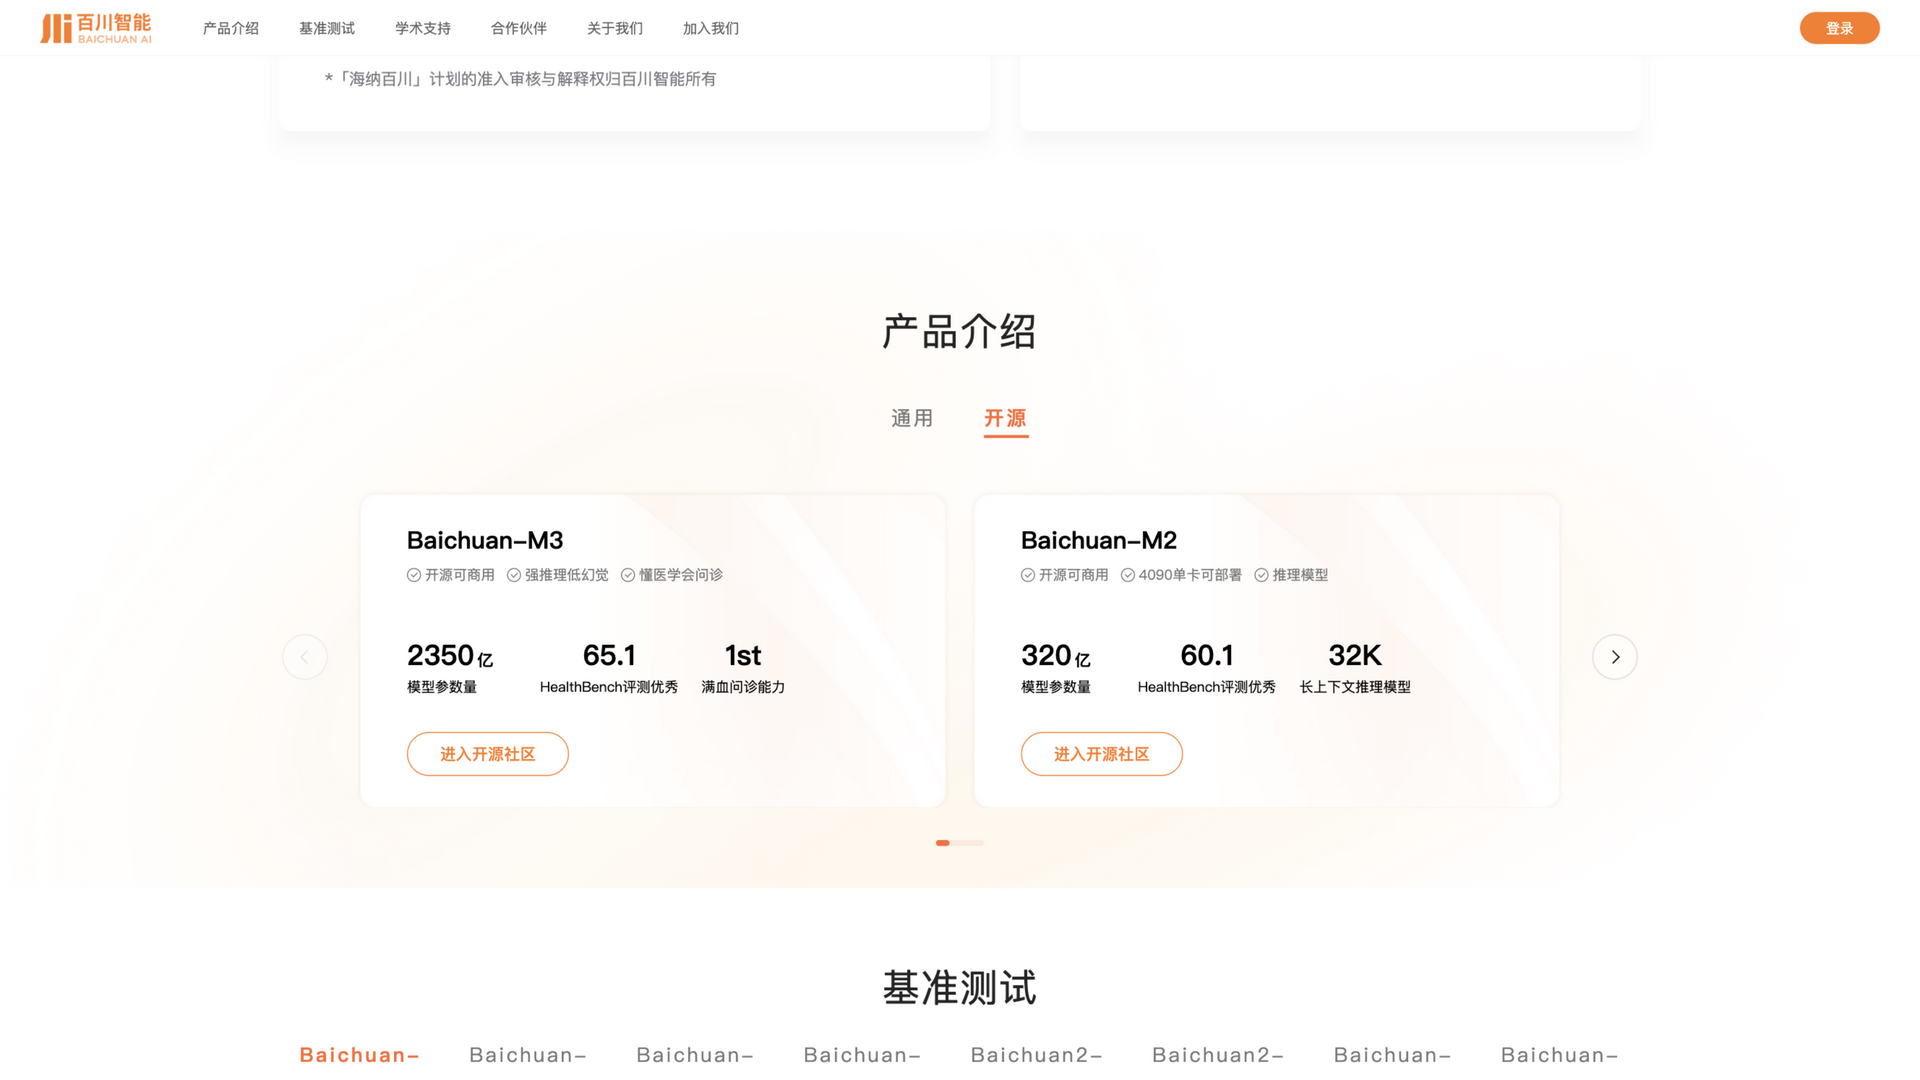
Task: Click the 60.1 HealthBench score
Action: 1207,656
